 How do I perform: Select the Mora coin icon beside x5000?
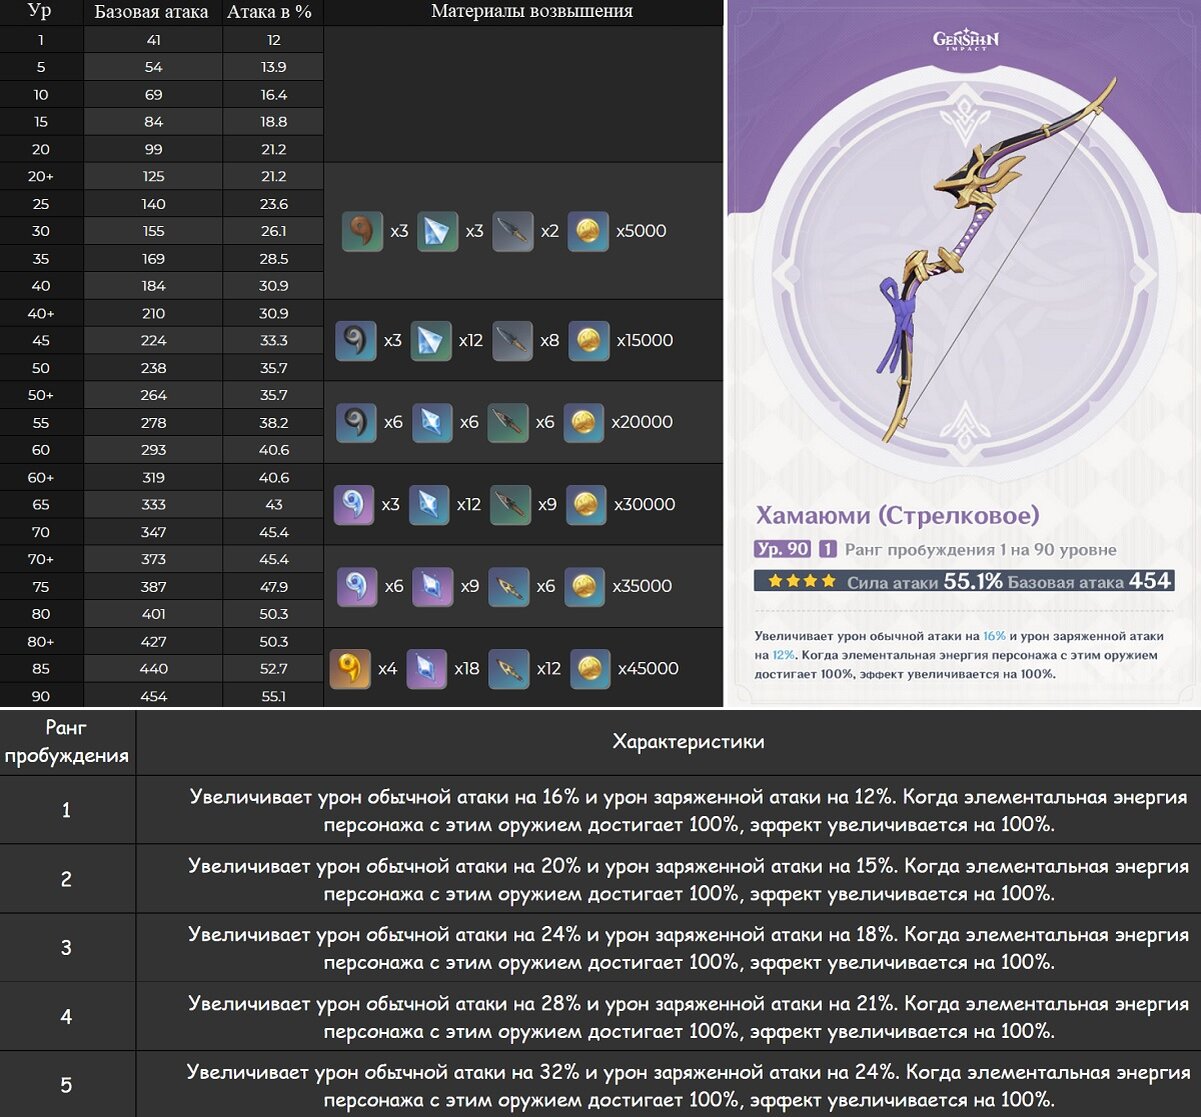pos(588,231)
